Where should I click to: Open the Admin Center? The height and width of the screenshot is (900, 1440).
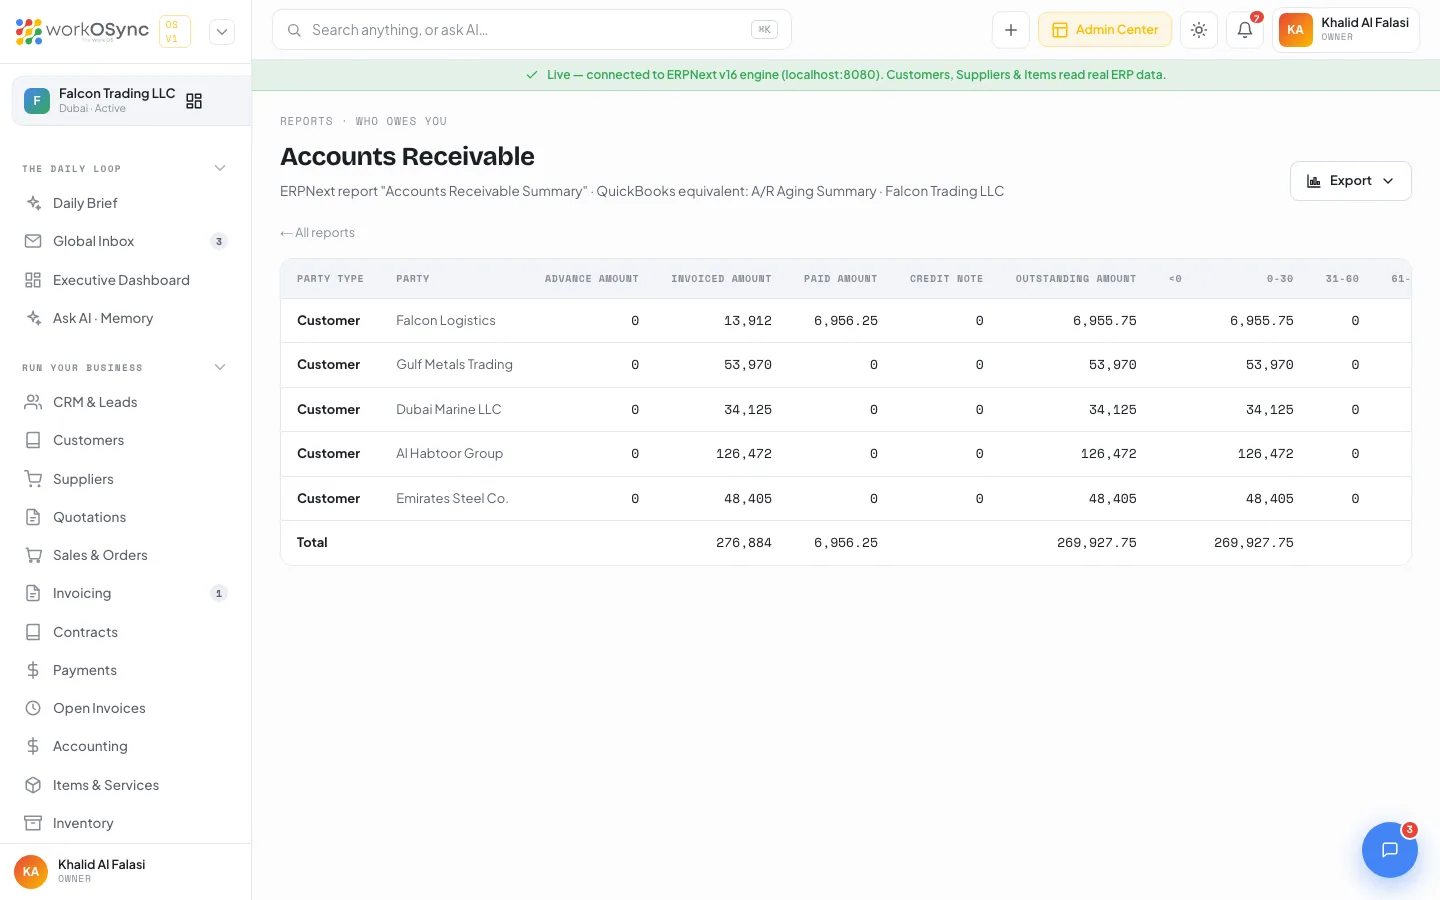[1105, 30]
